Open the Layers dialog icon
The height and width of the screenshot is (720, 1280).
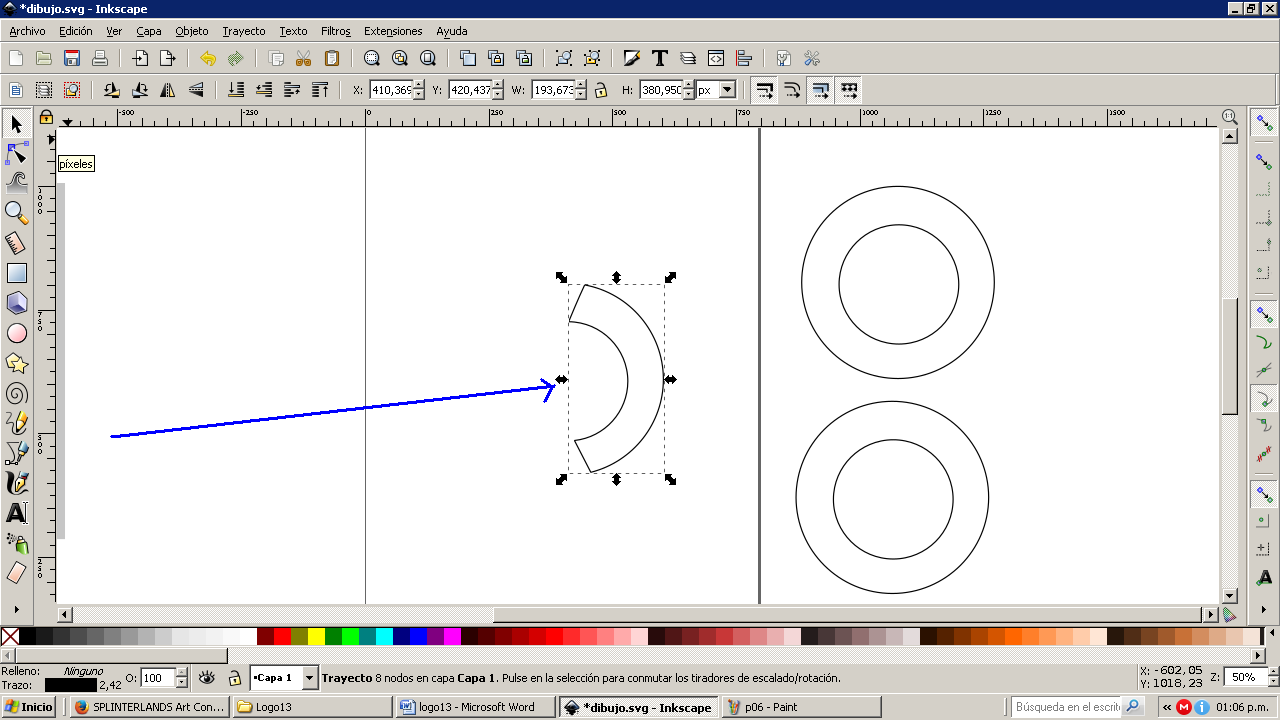point(688,58)
